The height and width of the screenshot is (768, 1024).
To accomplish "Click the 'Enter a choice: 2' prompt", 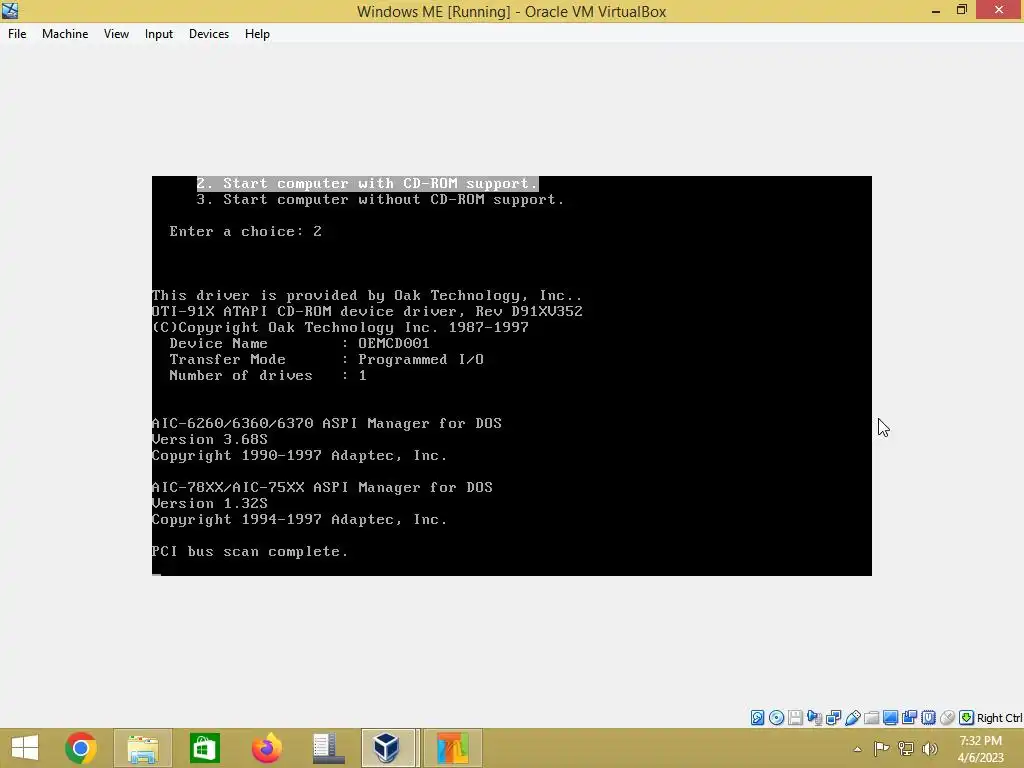I will 246,232.
